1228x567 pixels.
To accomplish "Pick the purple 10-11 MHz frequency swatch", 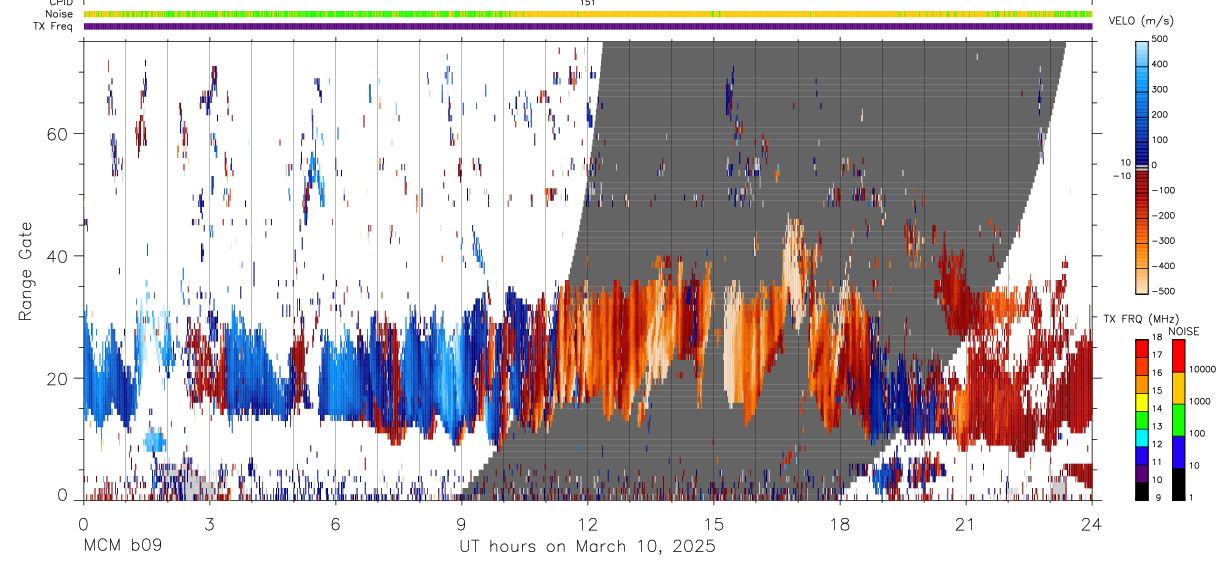I will [1141, 471].
